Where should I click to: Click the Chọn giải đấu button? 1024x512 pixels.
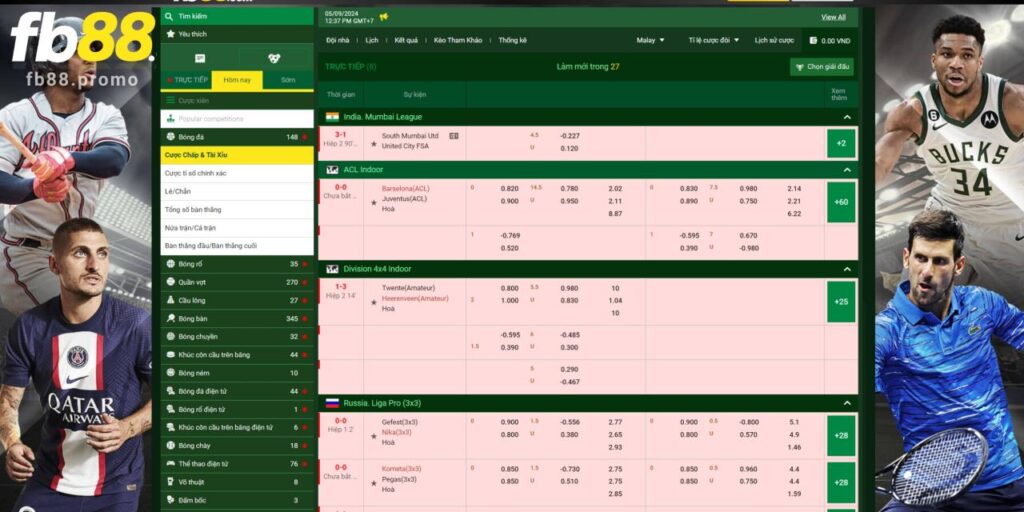click(x=822, y=67)
